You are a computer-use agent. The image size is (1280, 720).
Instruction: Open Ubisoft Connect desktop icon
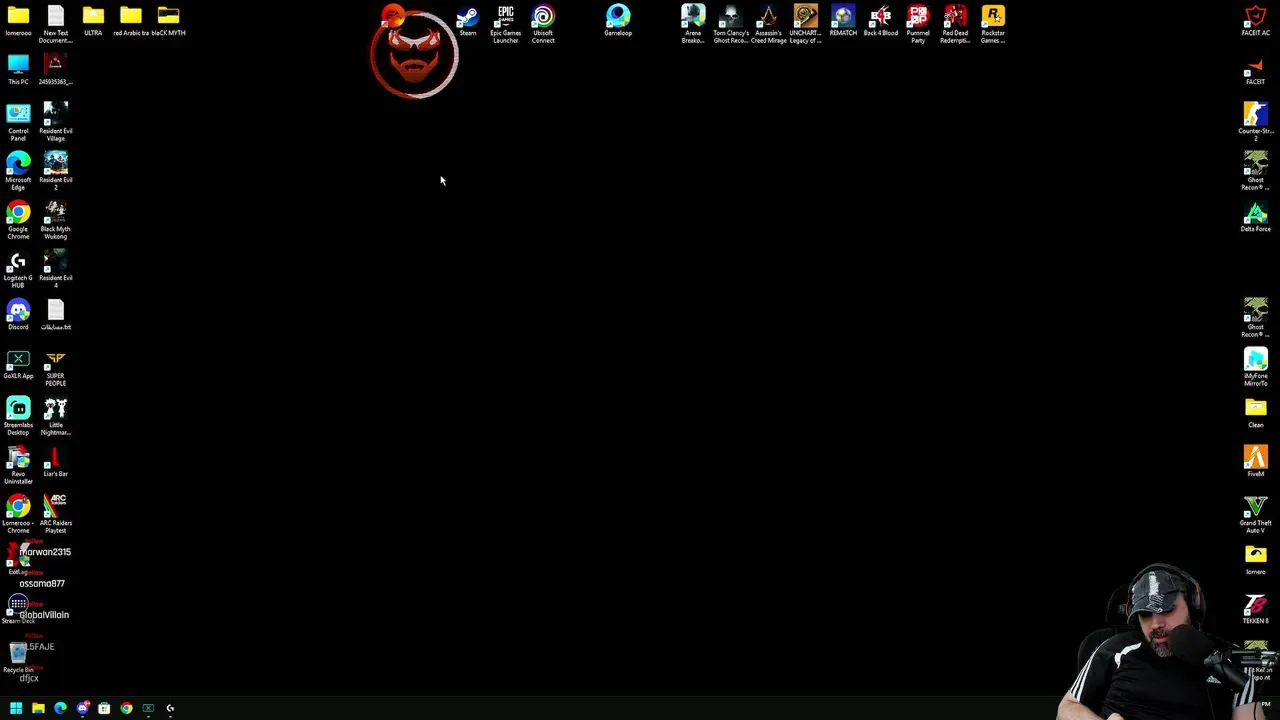click(x=543, y=24)
